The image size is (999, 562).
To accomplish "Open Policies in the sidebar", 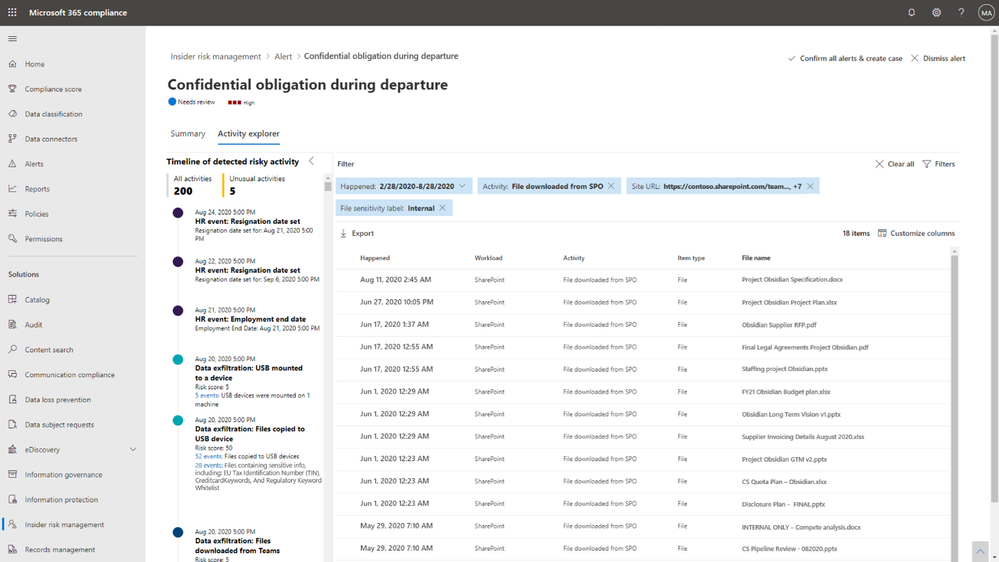I will 36,213.
